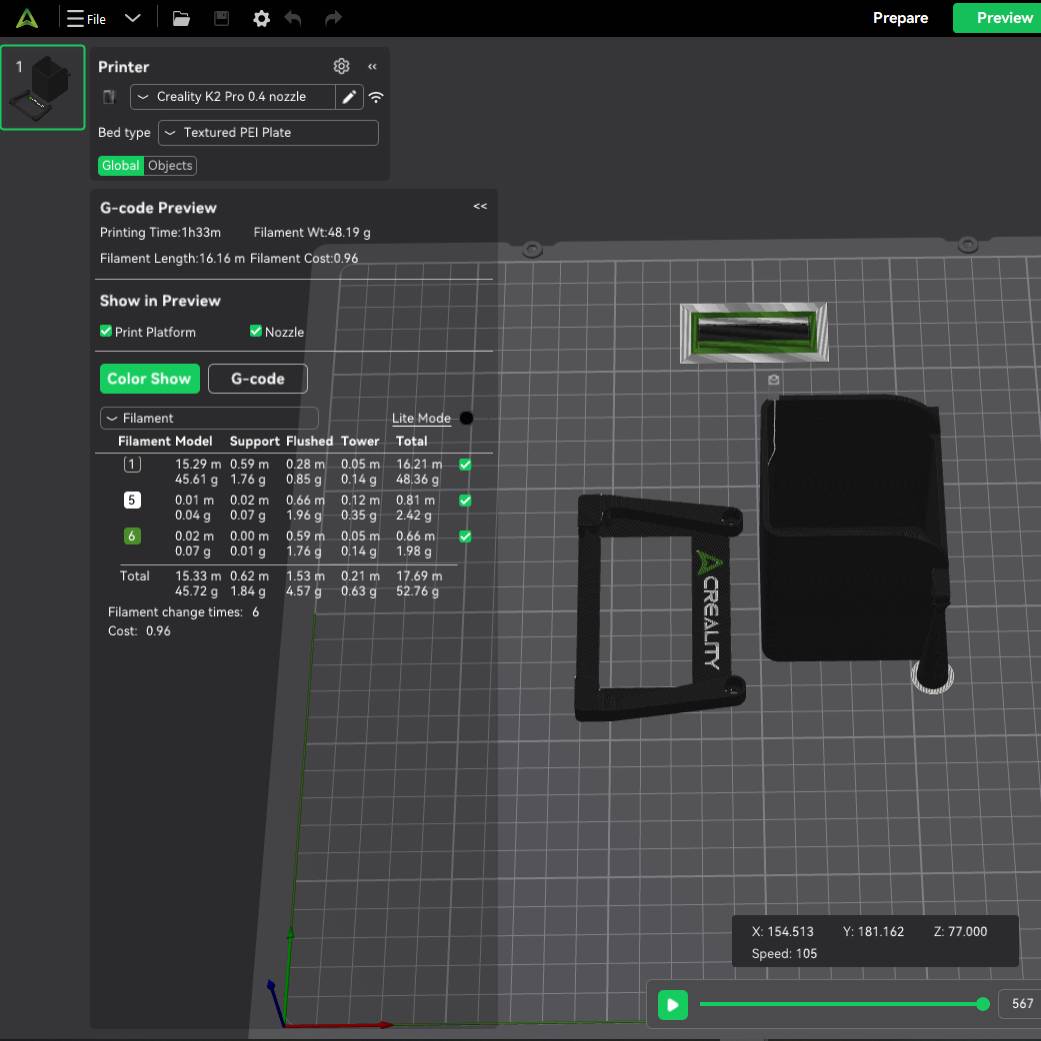Open a file using the folder icon
This screenshot has height=1041, width=1041.
coord(181,17)
